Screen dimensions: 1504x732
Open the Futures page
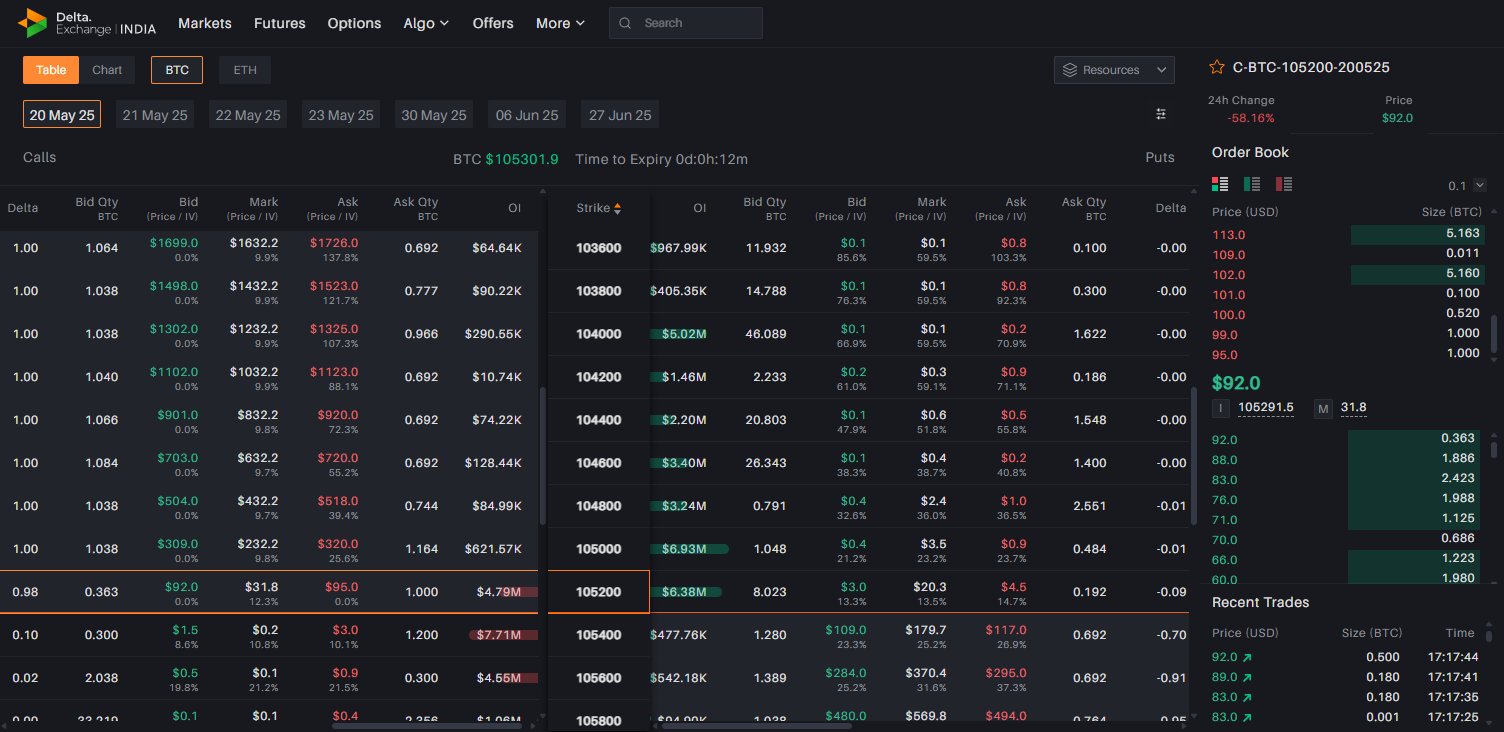click(280, 23)
